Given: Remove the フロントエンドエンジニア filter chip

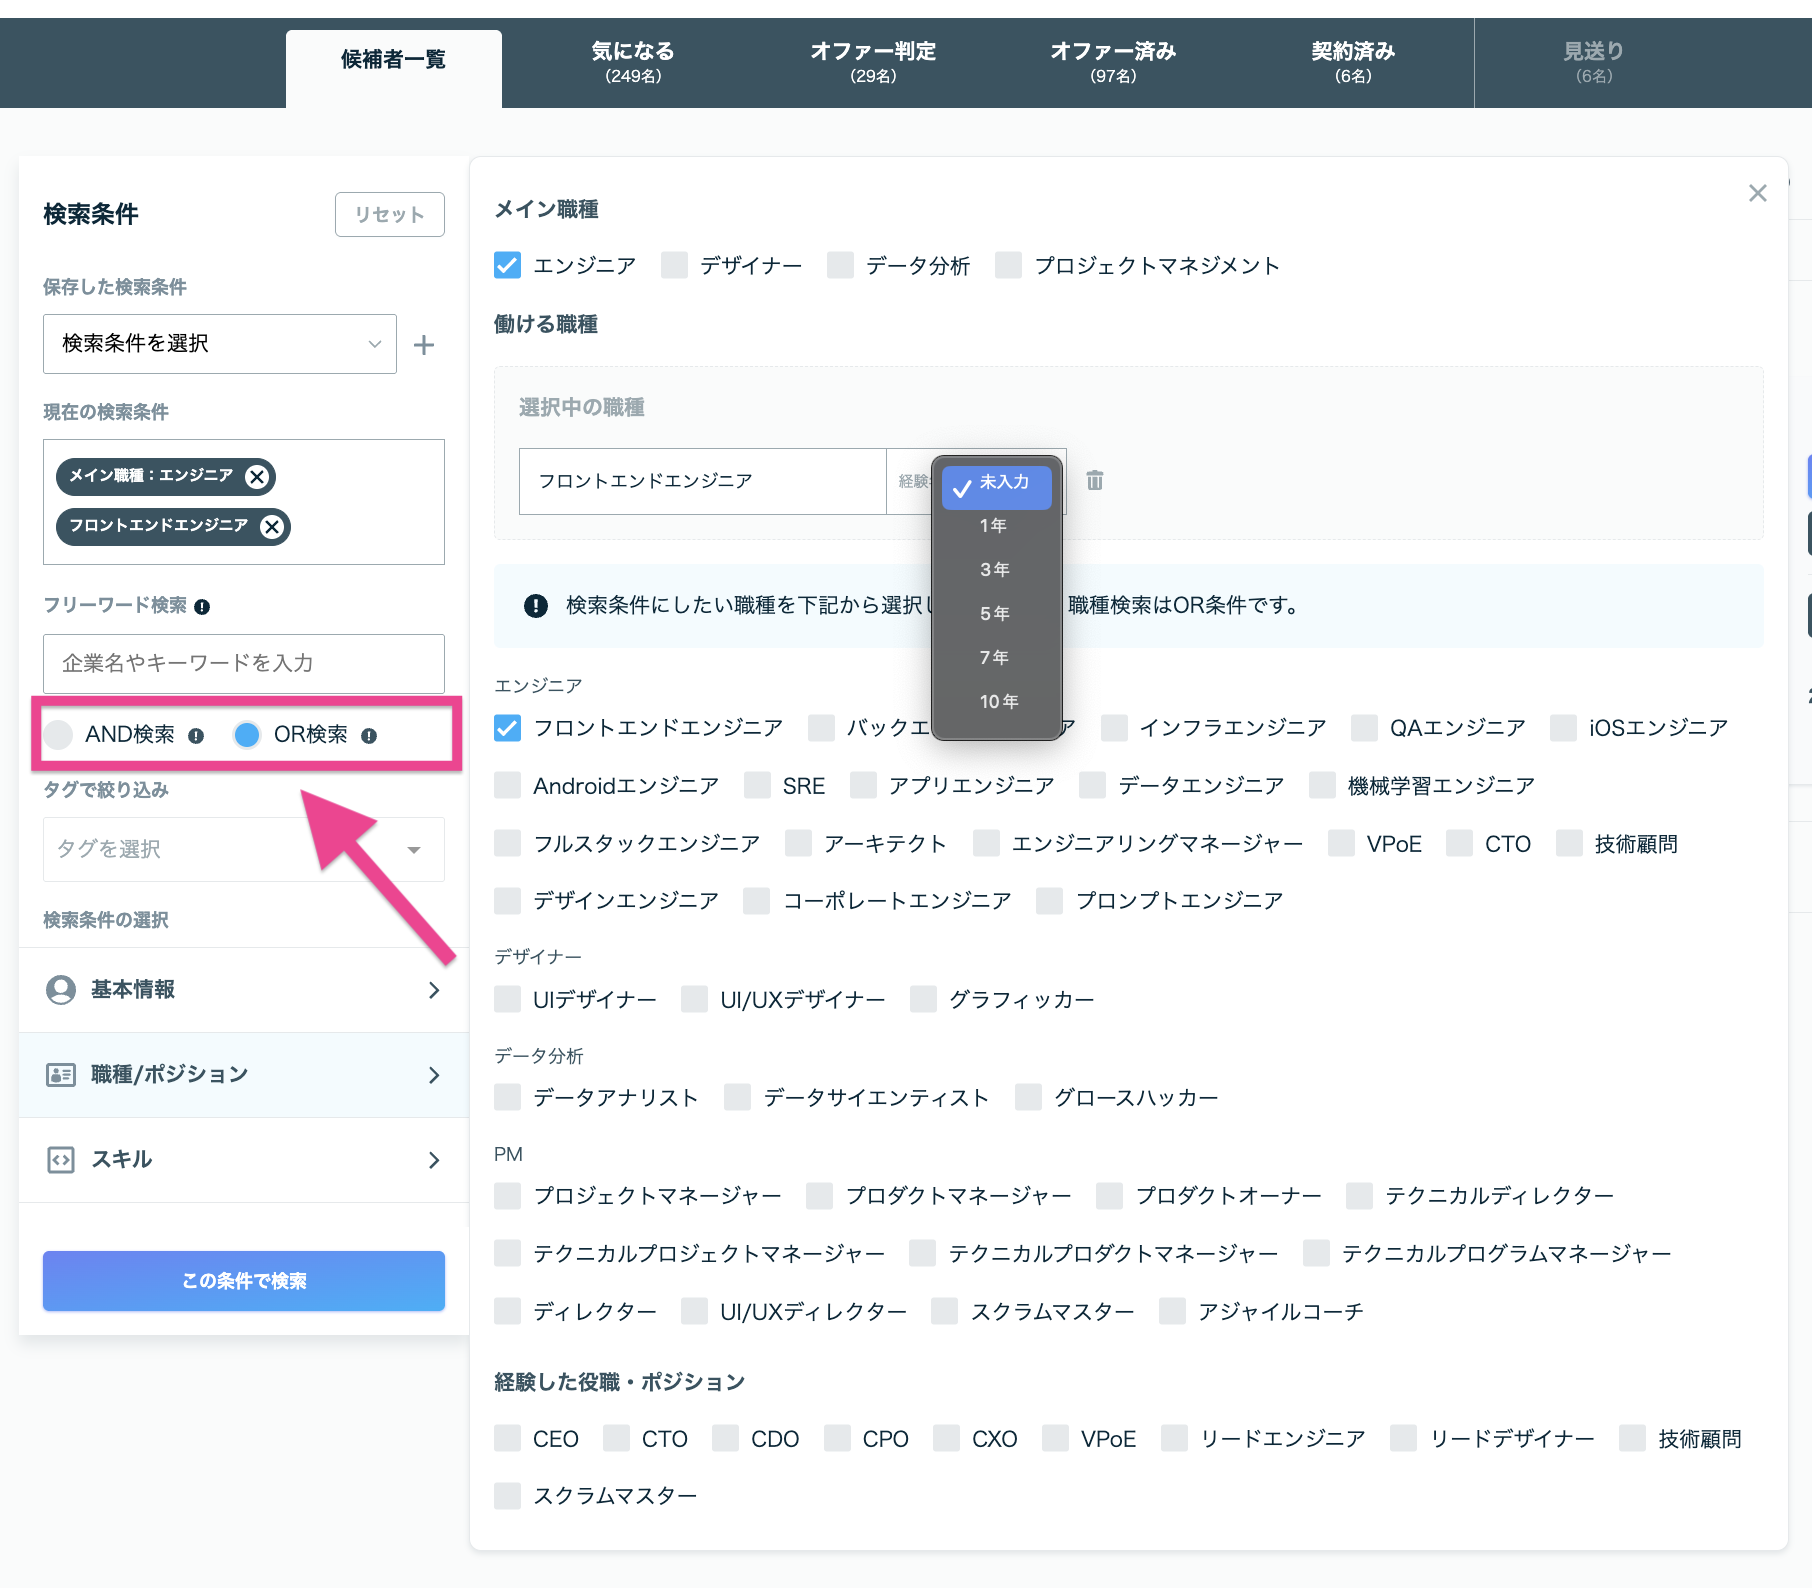Looking at the screenshot, I should (272, 527).
